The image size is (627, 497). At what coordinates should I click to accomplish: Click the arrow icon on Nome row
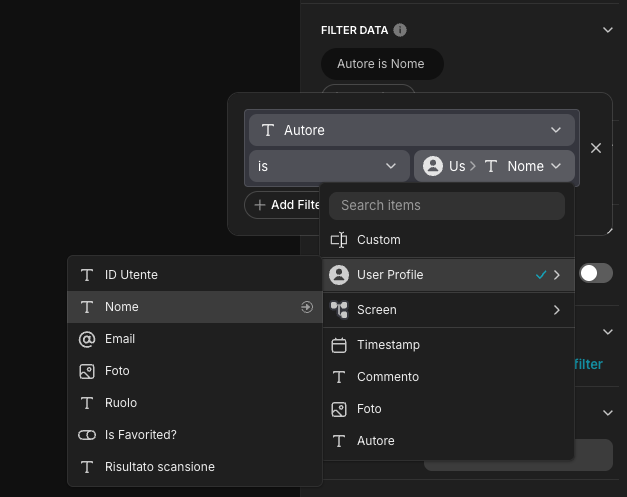[x=307, y=307]
